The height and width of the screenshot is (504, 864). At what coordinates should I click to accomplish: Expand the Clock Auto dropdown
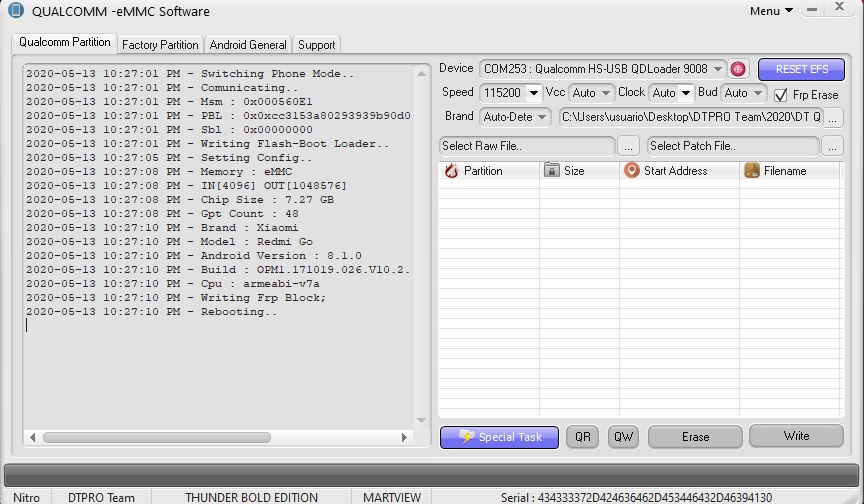685,93
